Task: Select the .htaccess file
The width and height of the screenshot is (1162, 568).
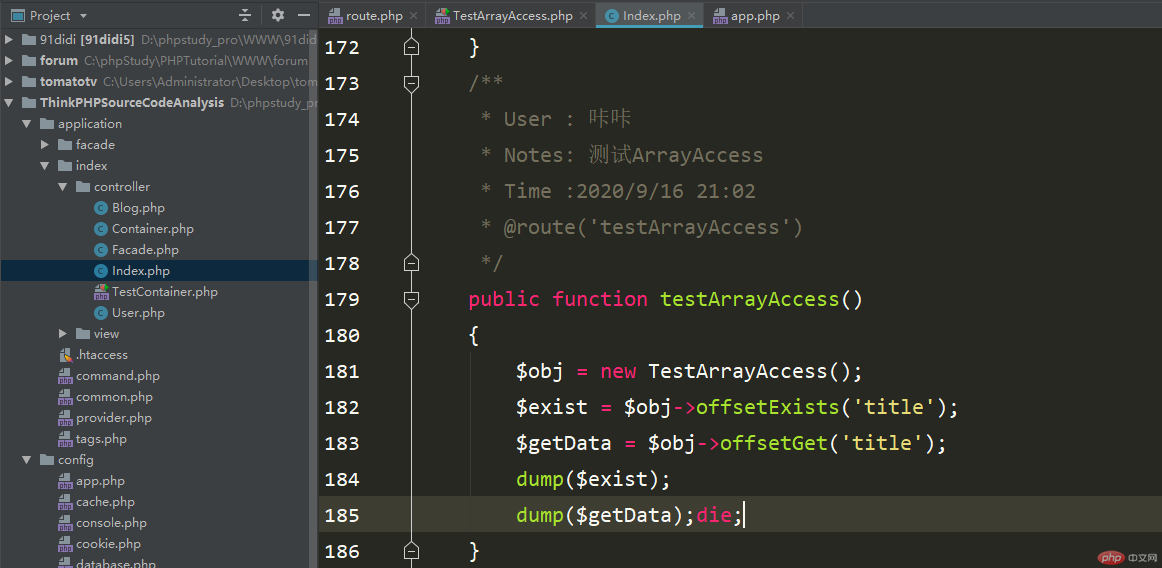Action: tap(102, 355)
